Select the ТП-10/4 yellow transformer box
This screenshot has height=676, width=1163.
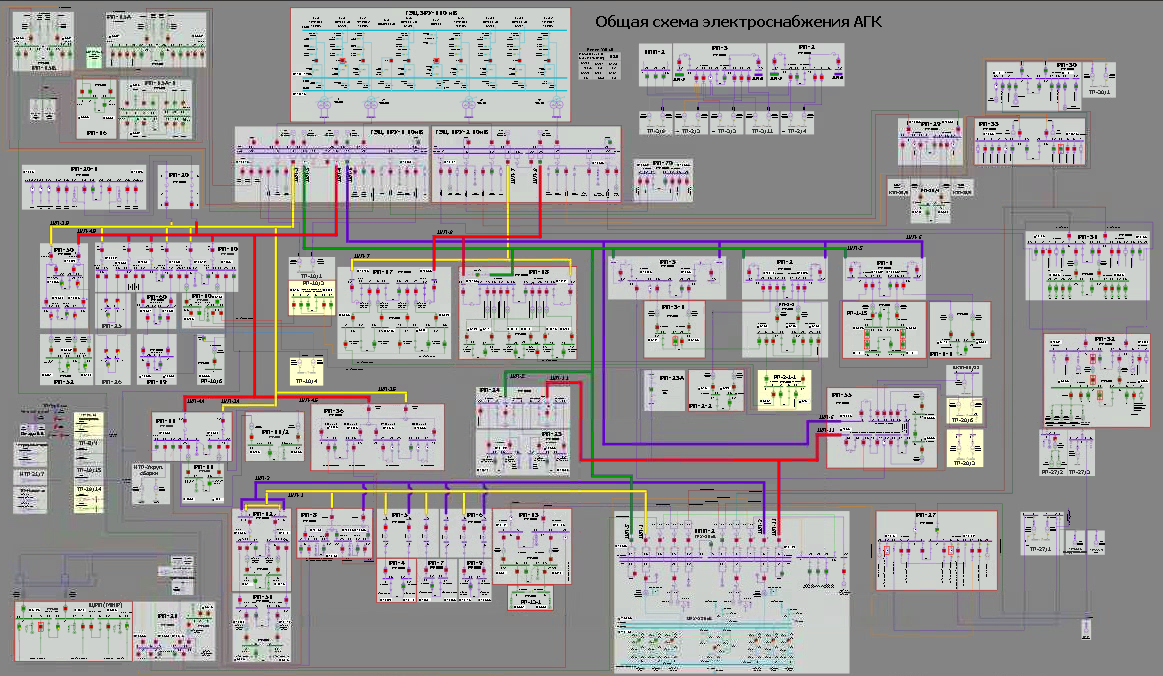[x=307, y=368]
